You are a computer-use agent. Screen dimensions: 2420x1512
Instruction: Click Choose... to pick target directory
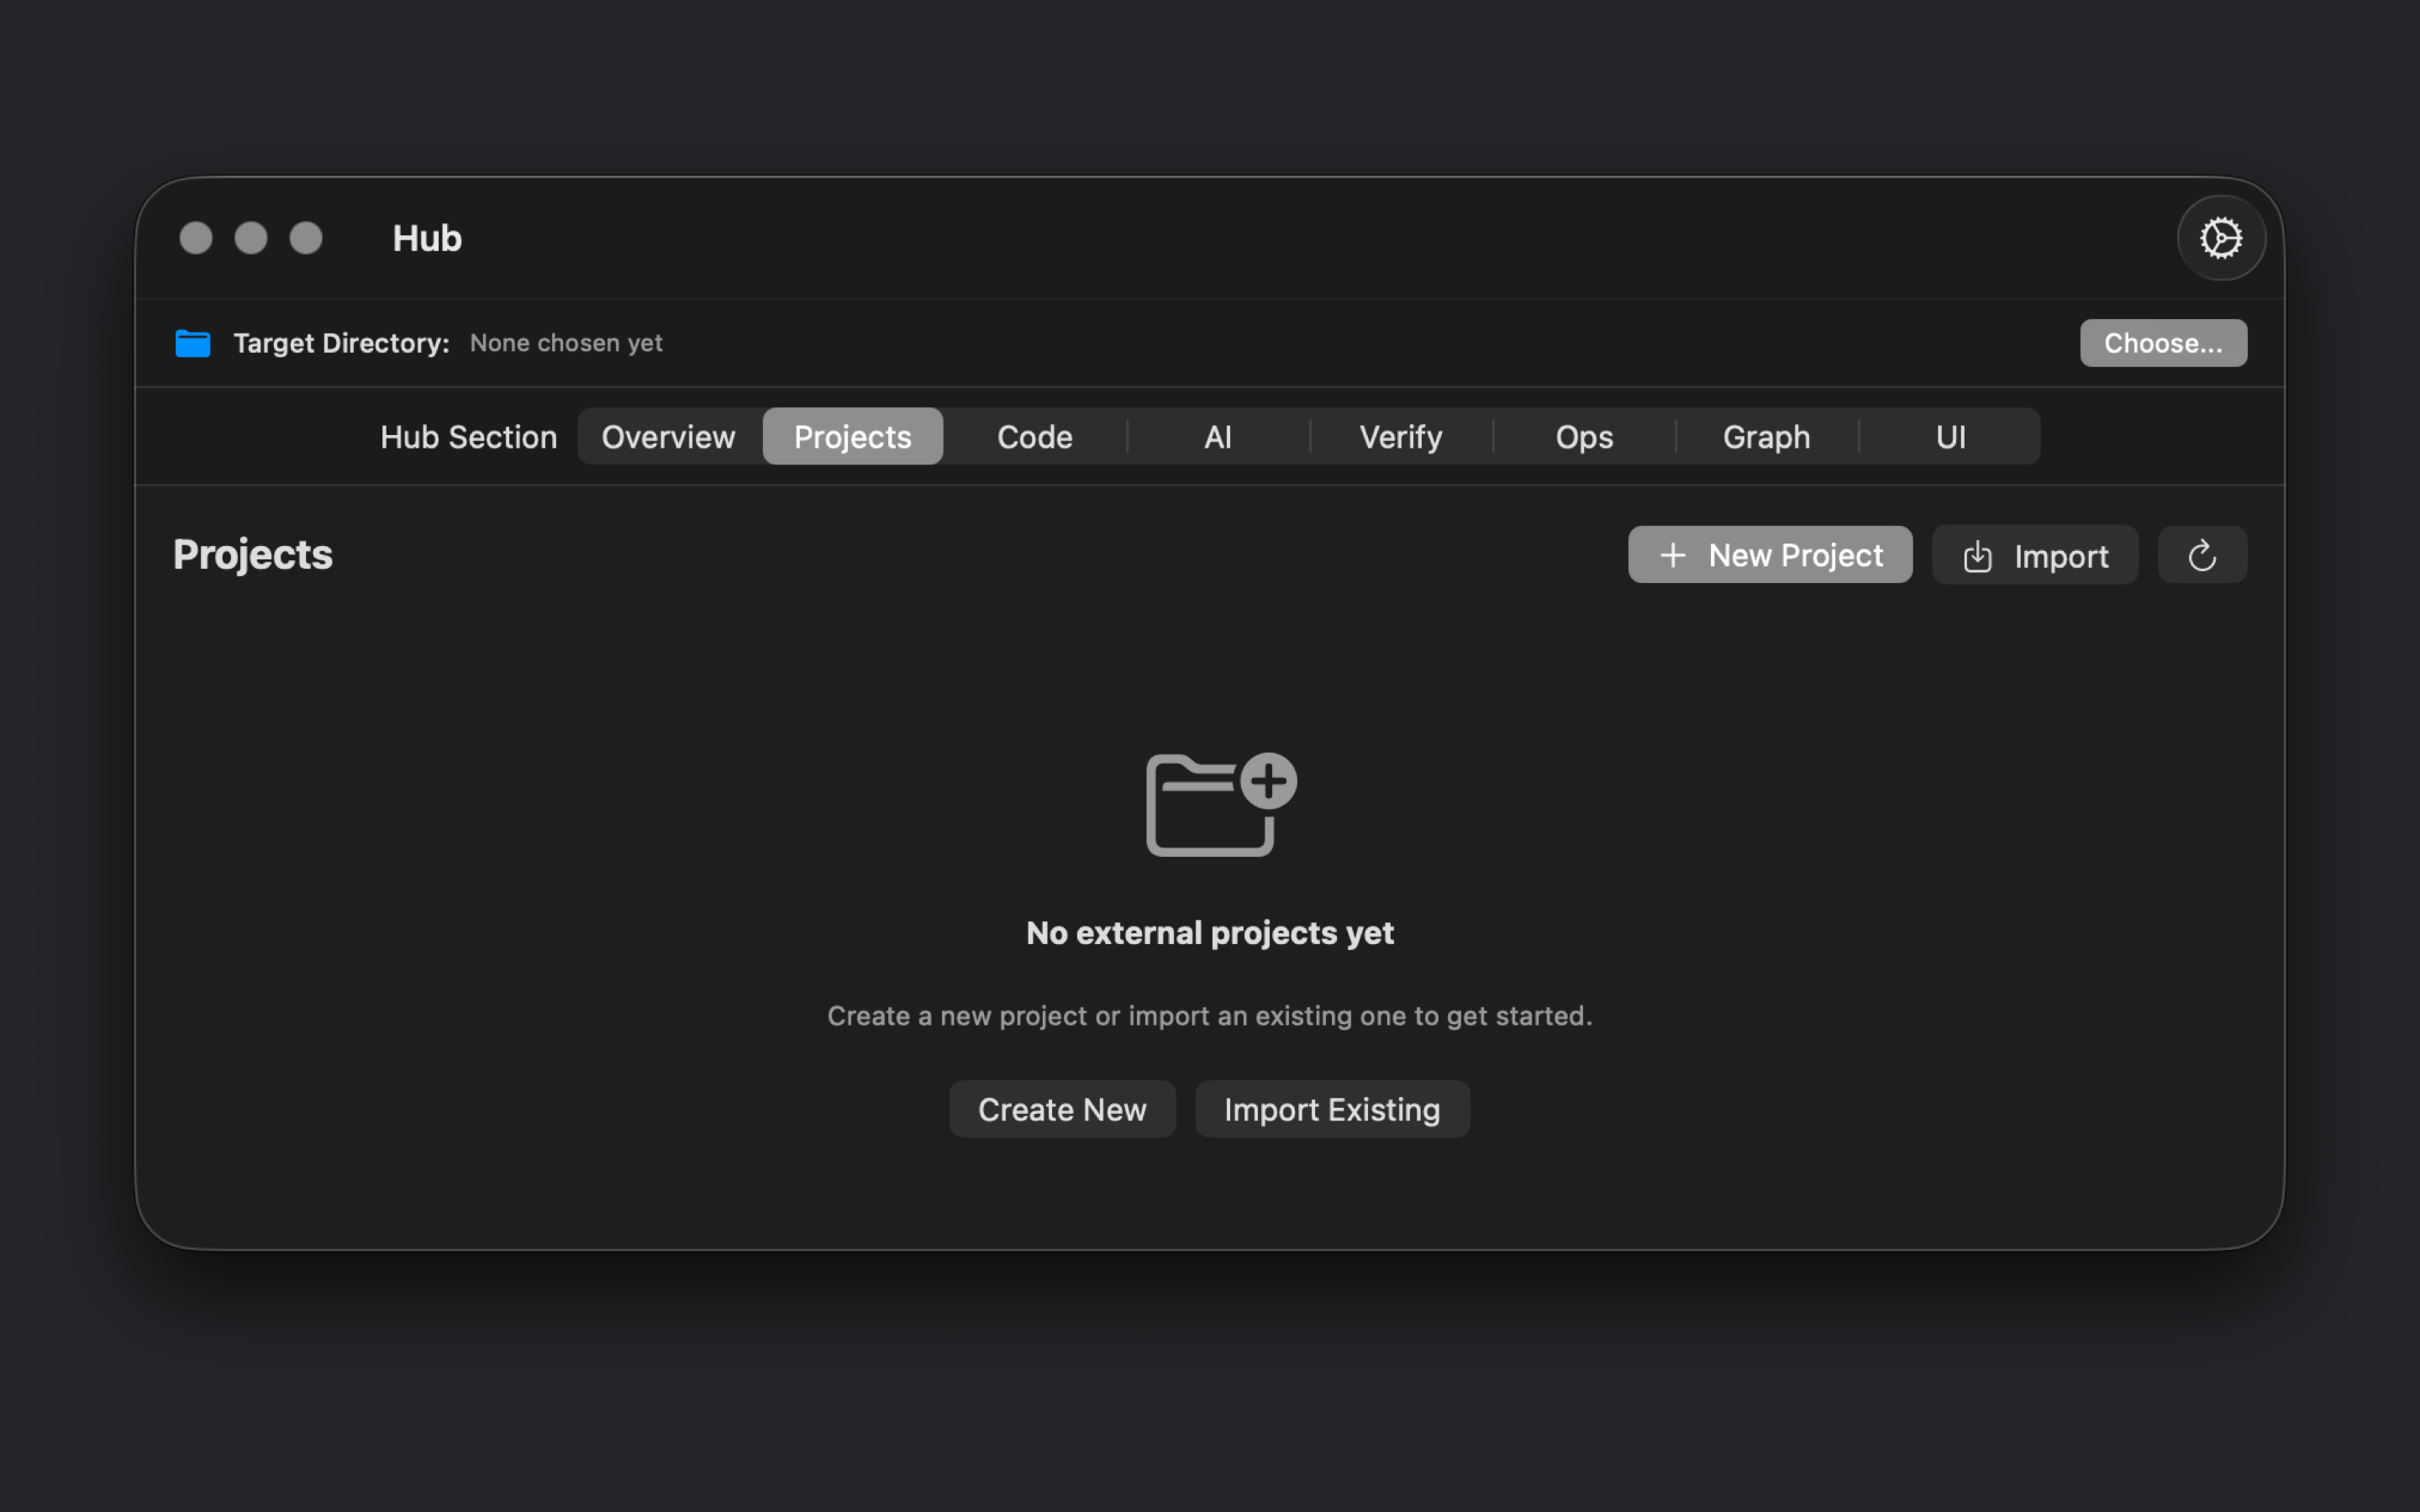point(2163,343)
